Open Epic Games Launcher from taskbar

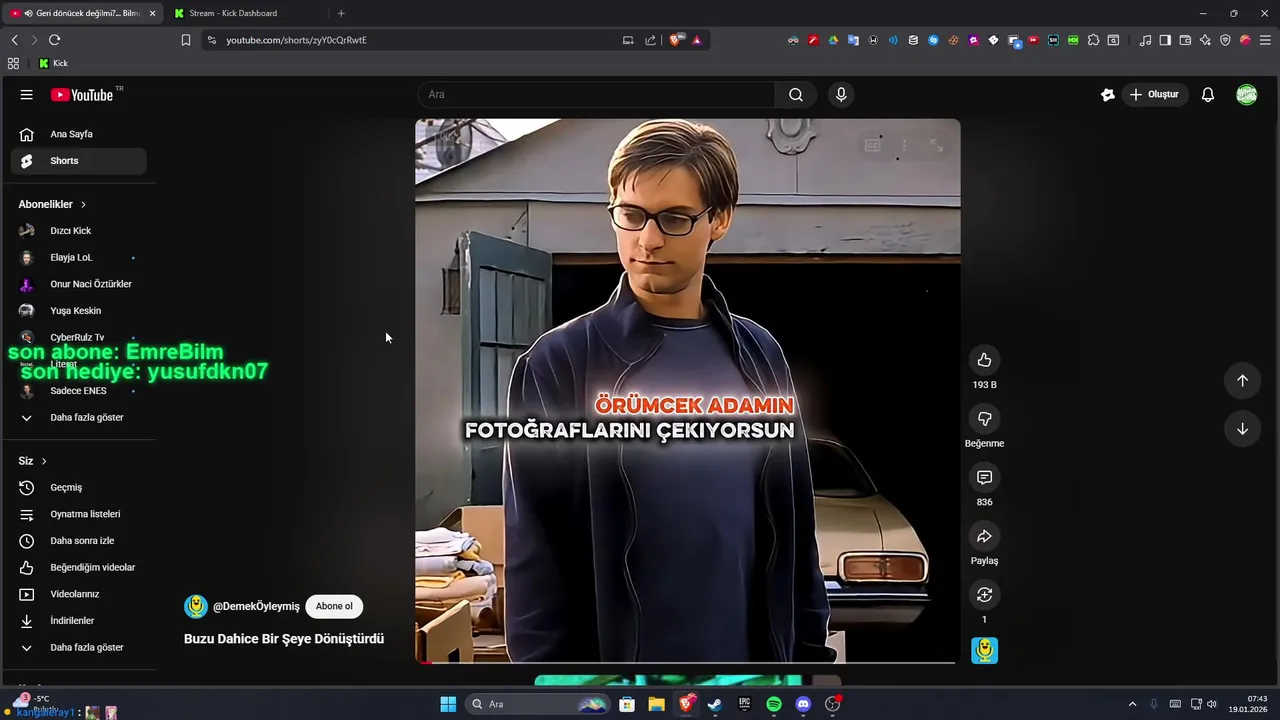point(744,704)
